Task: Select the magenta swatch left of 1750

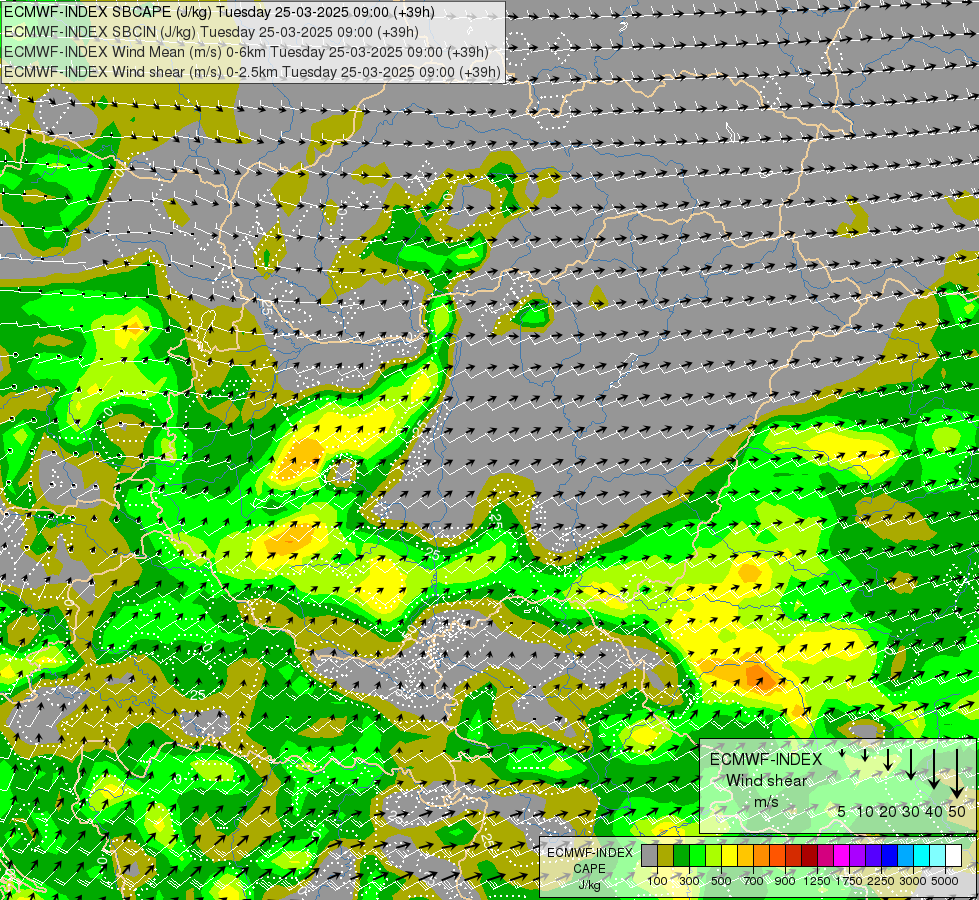Action: click(842, 856)
